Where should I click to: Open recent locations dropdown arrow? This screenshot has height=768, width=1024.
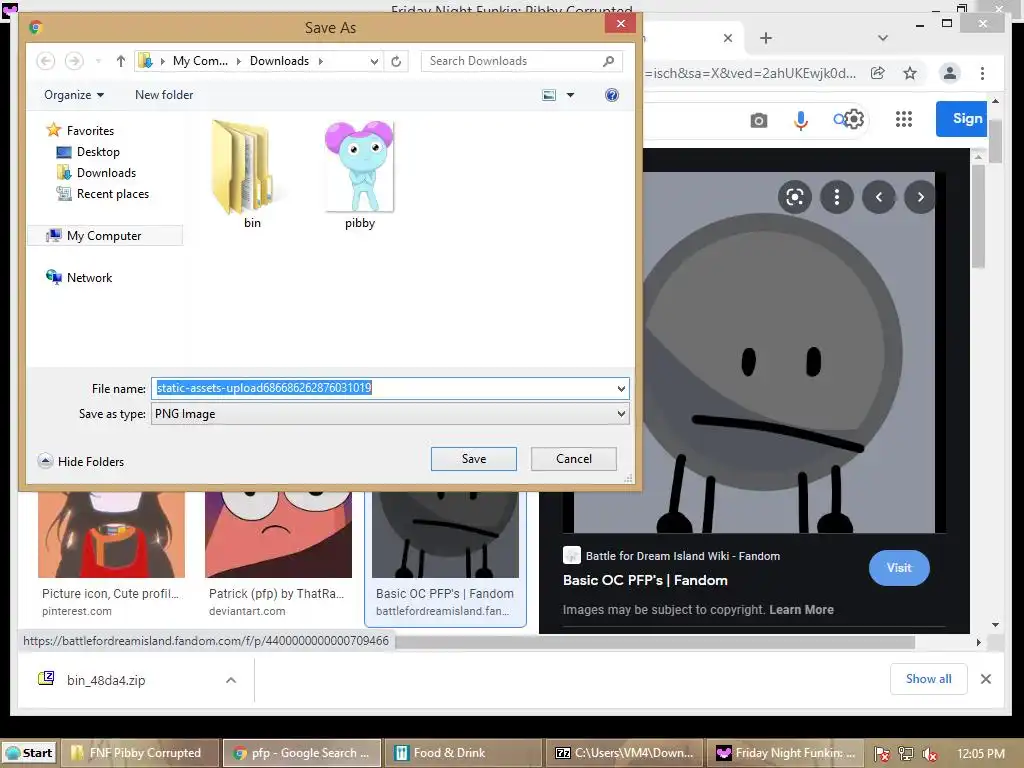pyautogui.click(x=98, y=61)
